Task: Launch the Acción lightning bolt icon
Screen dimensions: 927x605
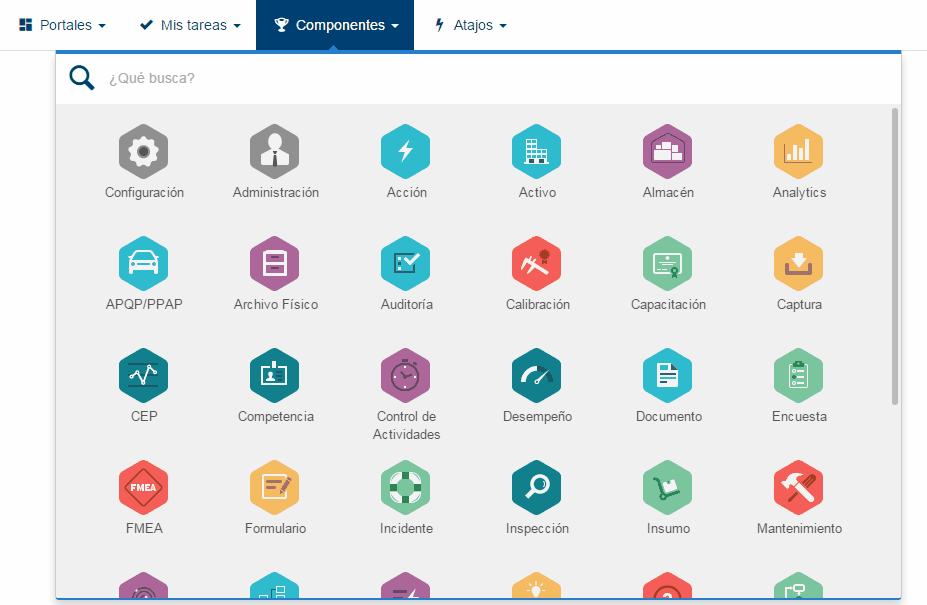Action: 406,151
